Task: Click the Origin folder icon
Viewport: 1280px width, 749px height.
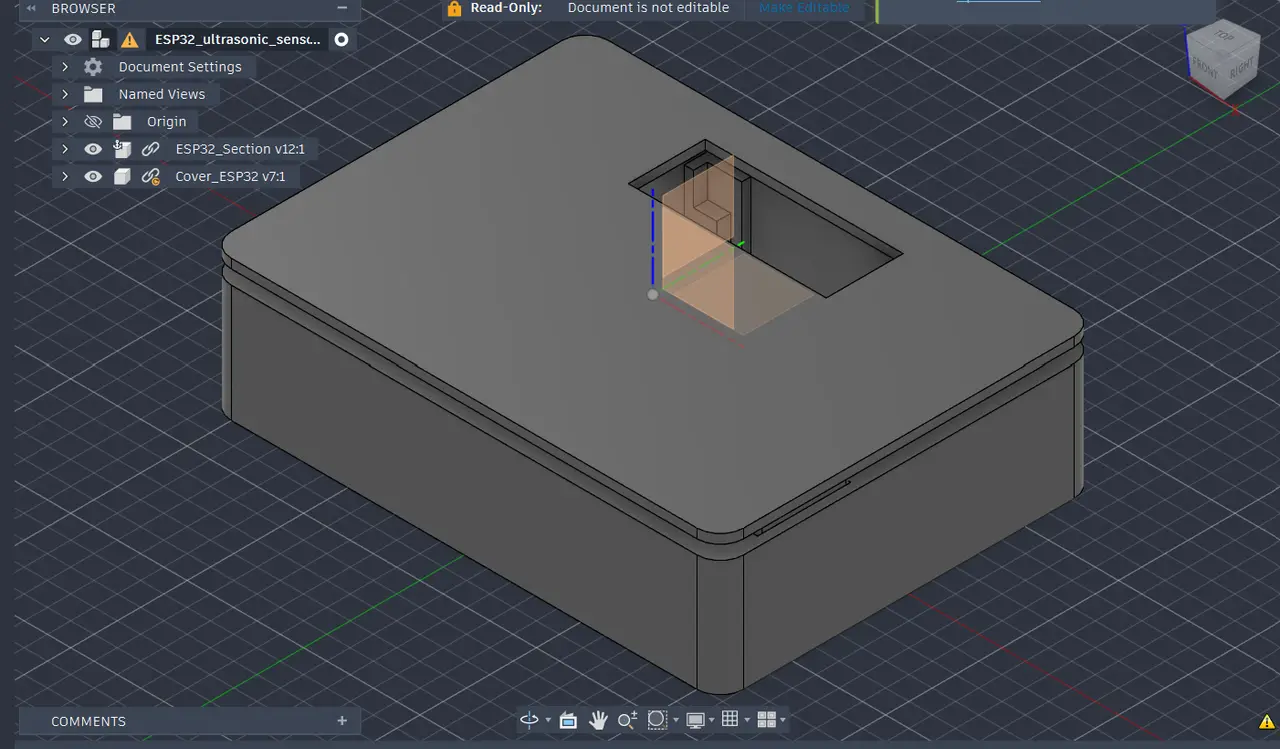Action: click(122, 122)
